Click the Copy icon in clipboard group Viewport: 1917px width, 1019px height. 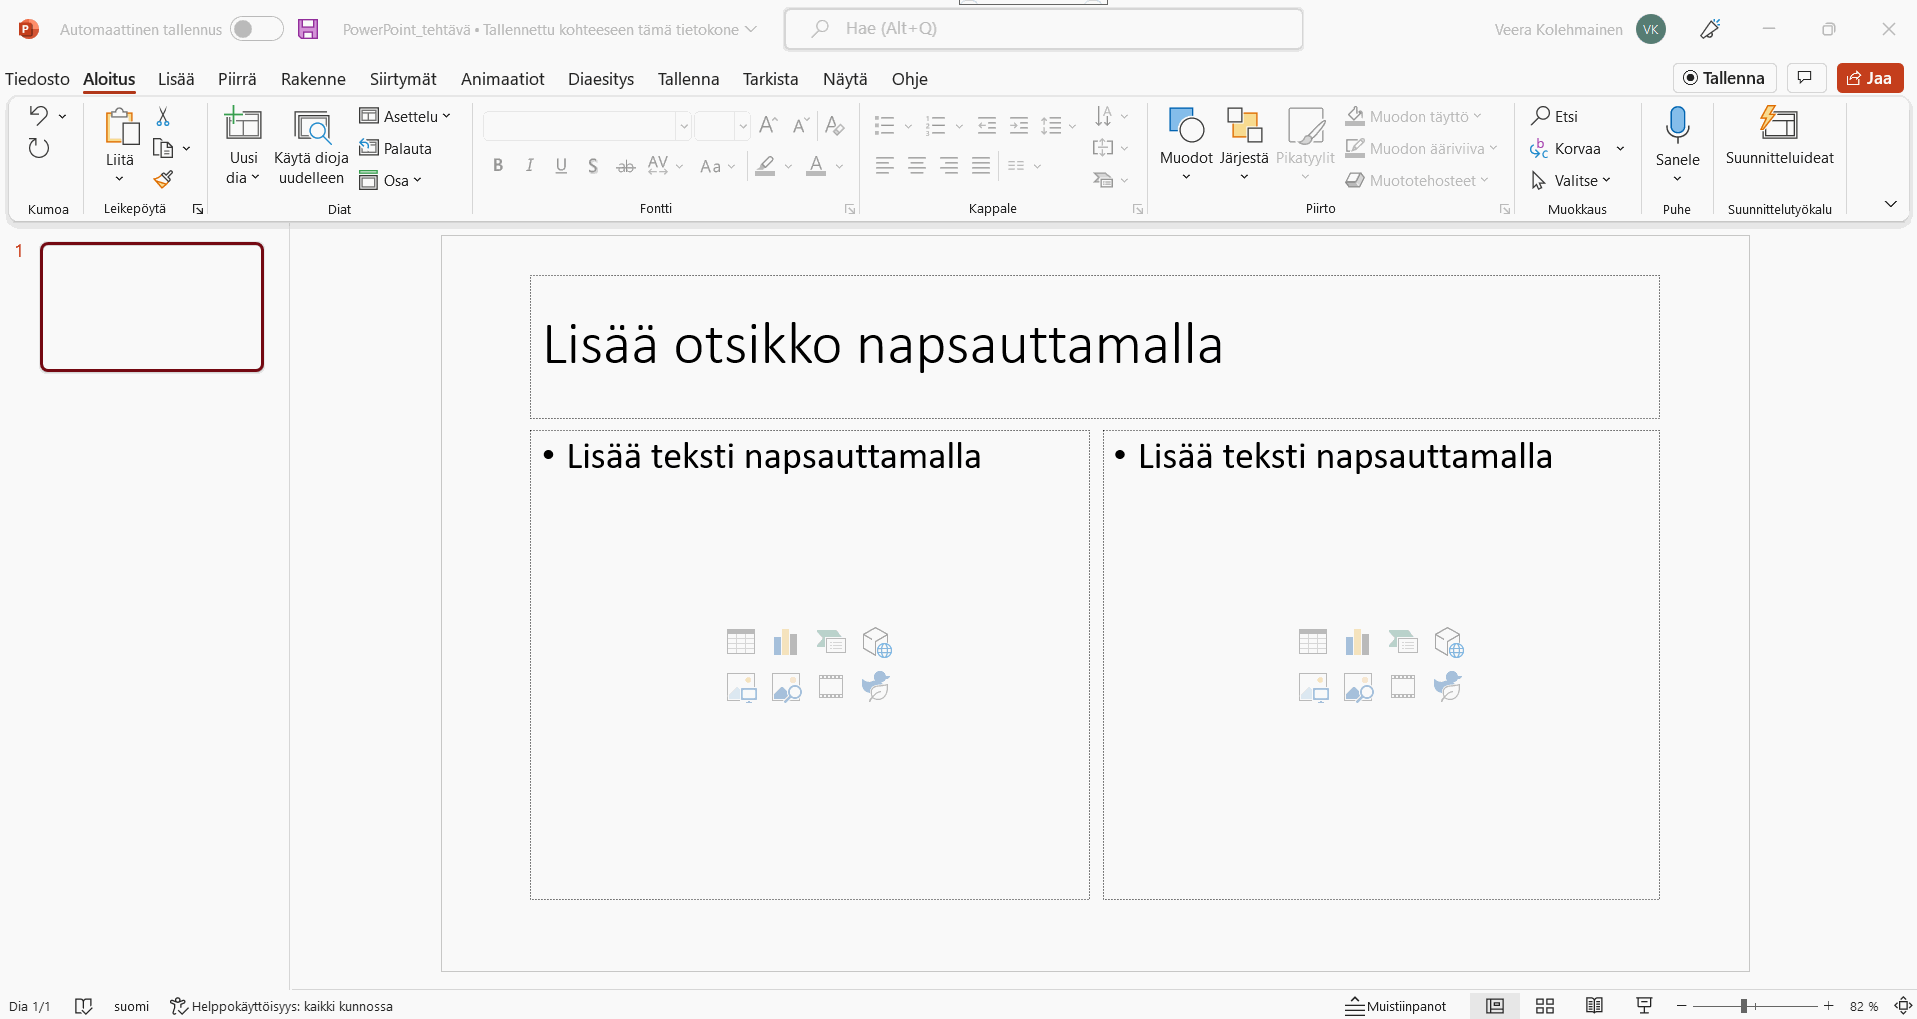pos(163,148)
